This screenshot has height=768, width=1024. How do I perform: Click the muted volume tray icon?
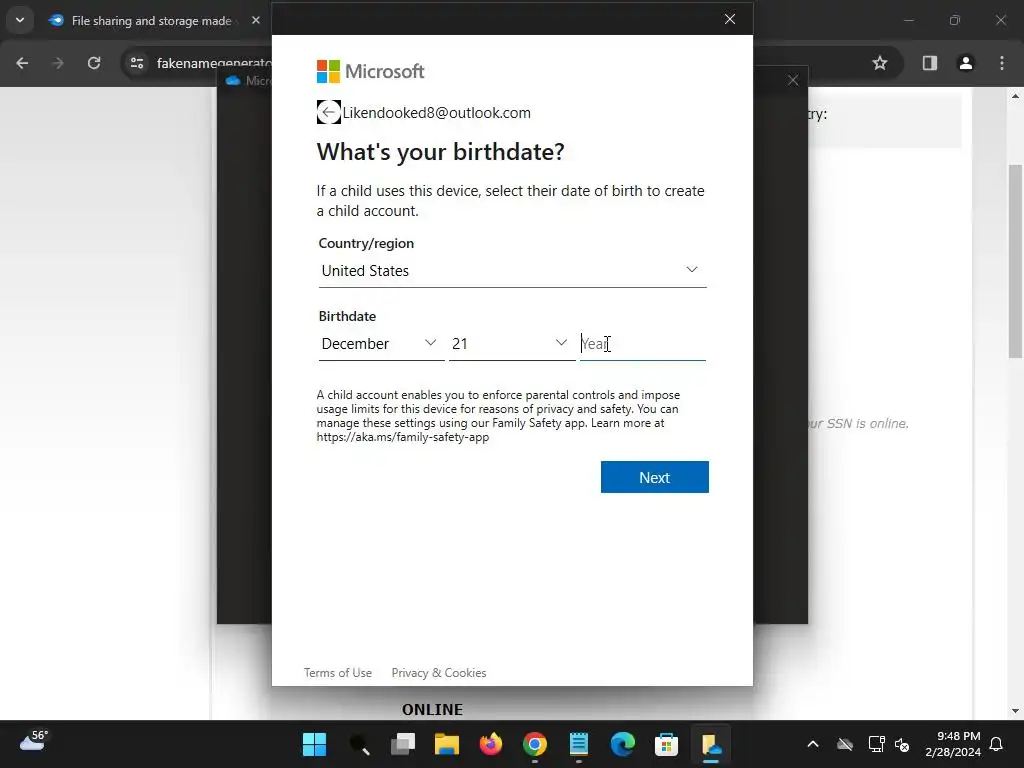(x=902, y=744)
